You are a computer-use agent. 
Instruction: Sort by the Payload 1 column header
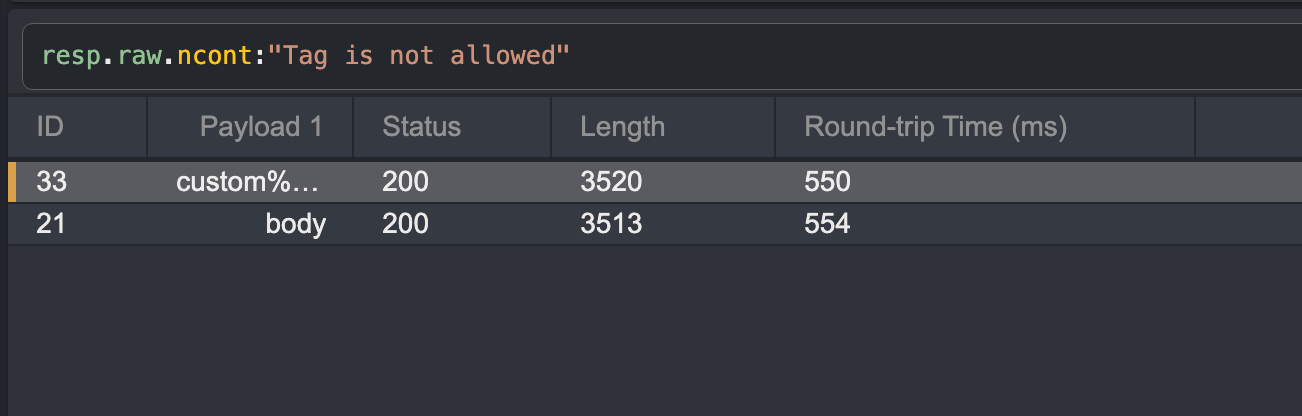click(261, 127)
